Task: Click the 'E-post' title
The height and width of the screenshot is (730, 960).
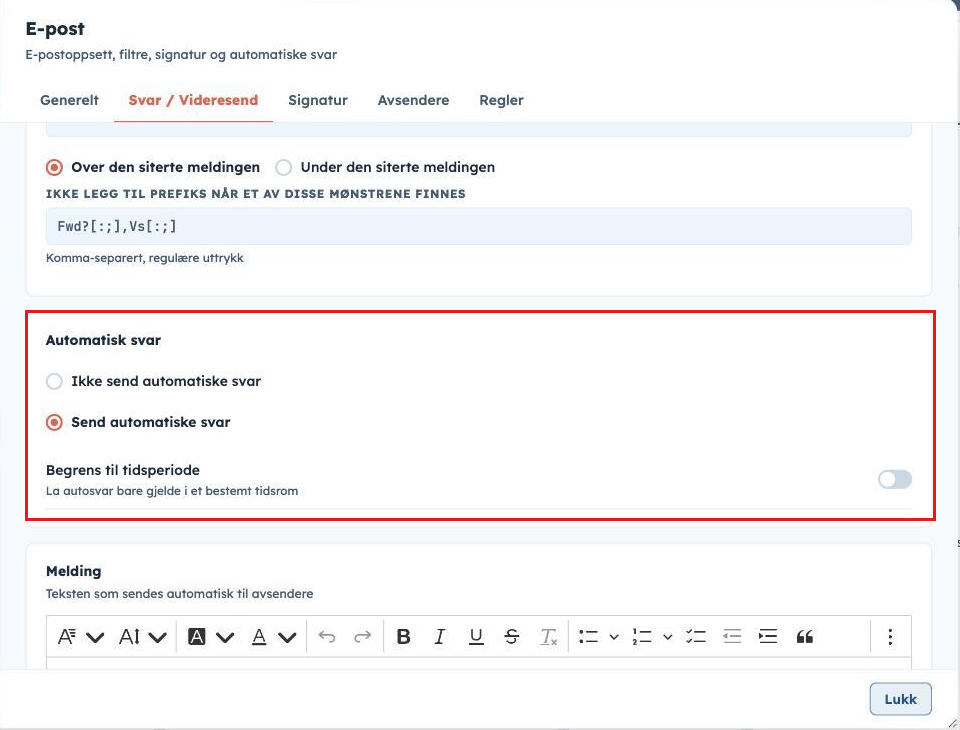Action: pos(55,29)
